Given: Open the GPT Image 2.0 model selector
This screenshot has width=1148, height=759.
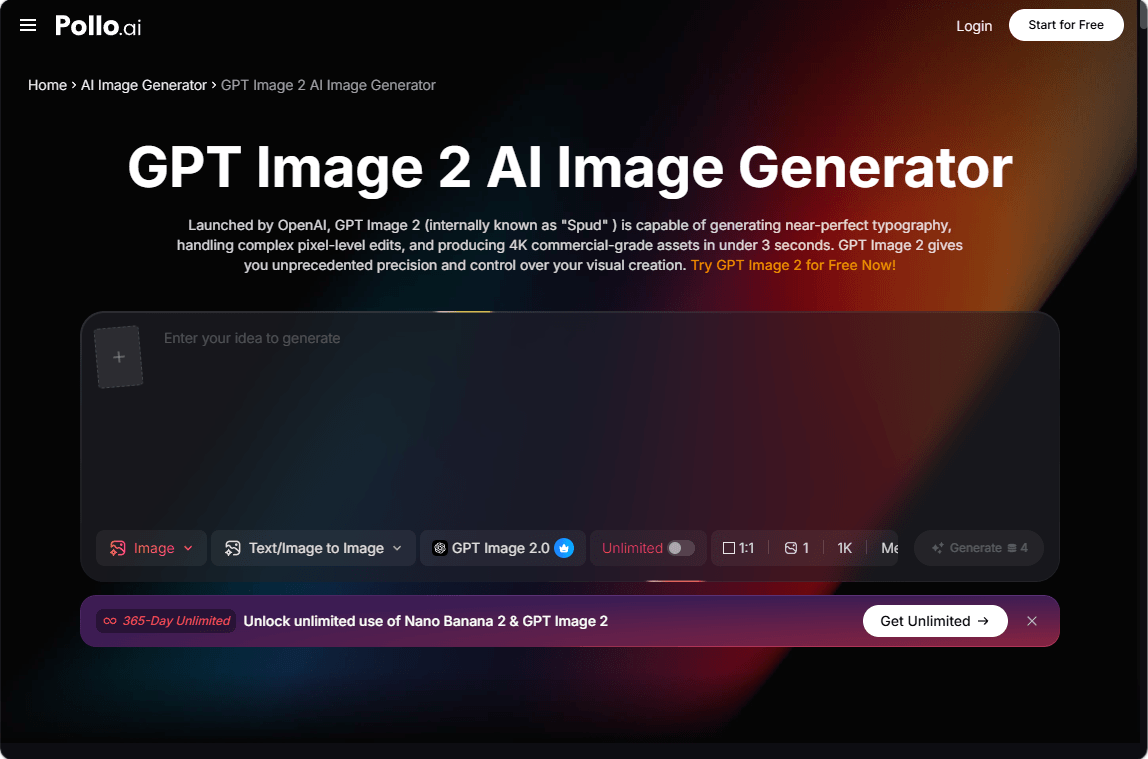Looking at the screenshot, I should (x=502, y=547).
